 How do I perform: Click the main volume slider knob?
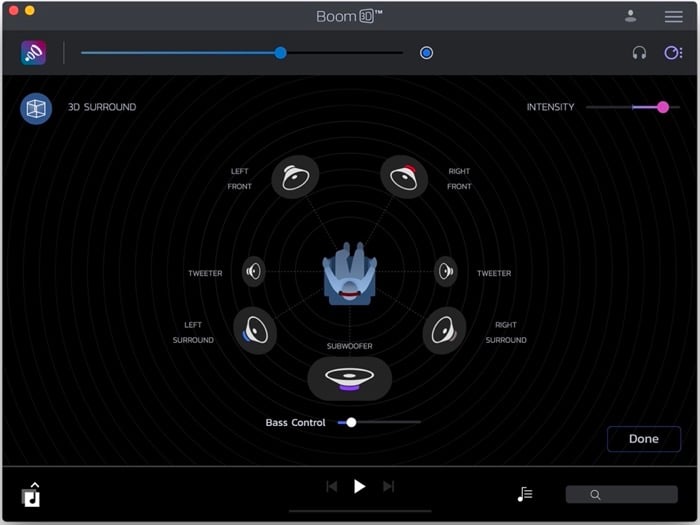tap(280, 53)
